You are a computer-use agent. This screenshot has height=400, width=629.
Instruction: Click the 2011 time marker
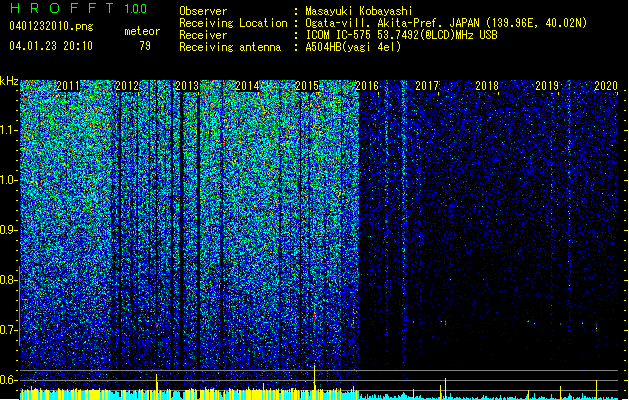68,86
